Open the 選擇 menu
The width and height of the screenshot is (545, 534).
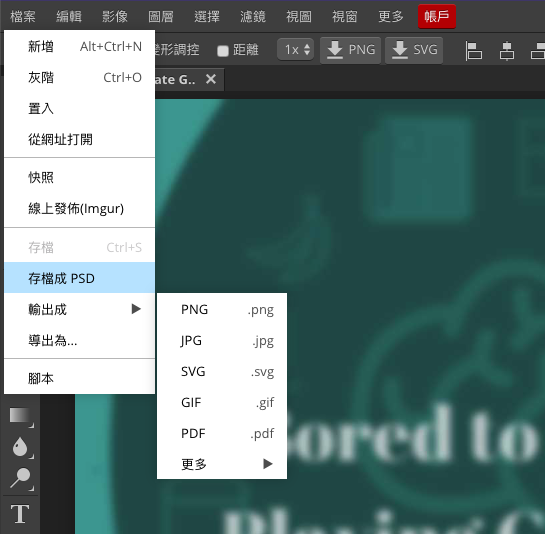(x=207, y=16)
